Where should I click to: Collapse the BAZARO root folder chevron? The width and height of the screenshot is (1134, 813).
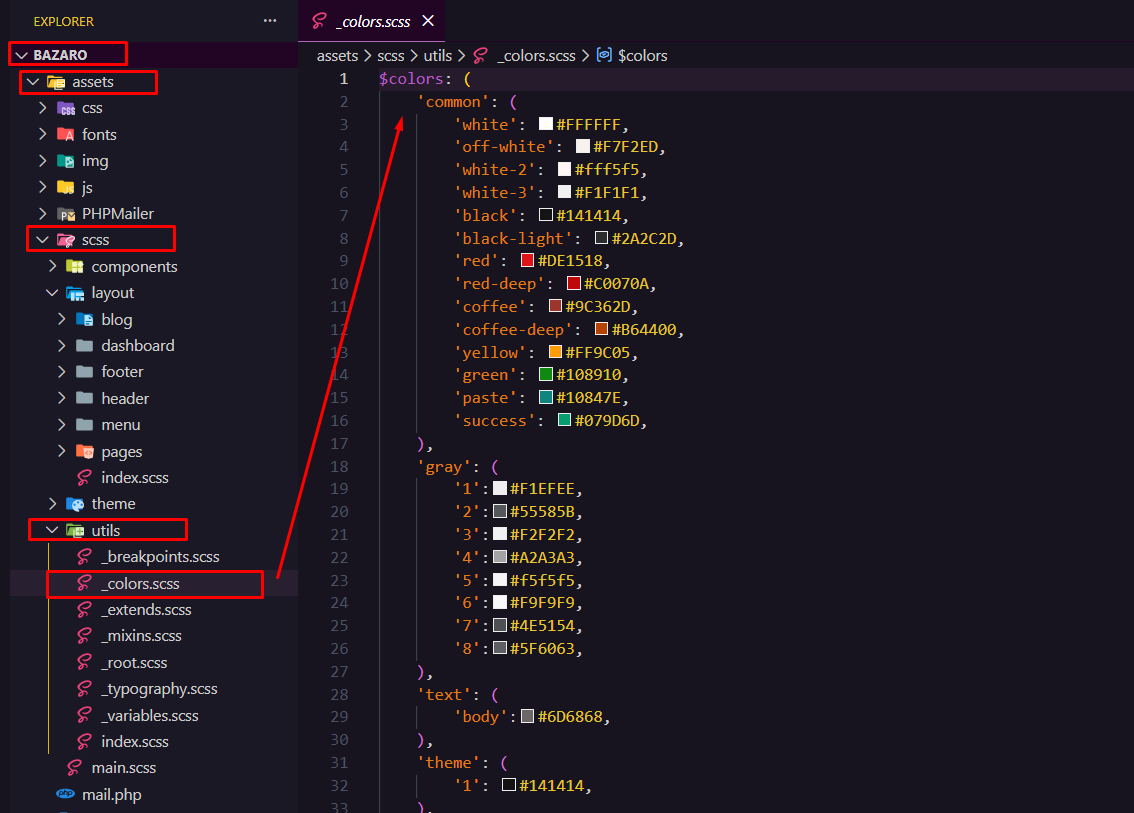[x=22, y=55]
